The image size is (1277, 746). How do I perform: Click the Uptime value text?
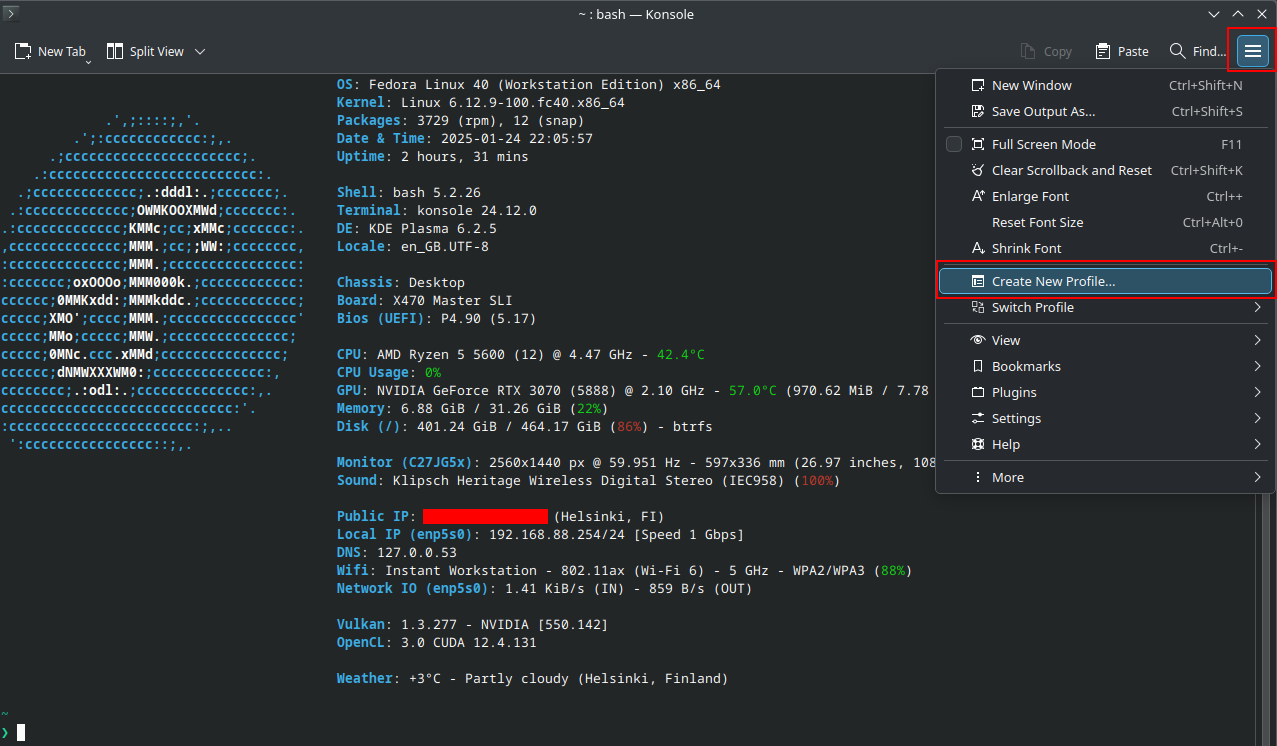coord(464,156)
